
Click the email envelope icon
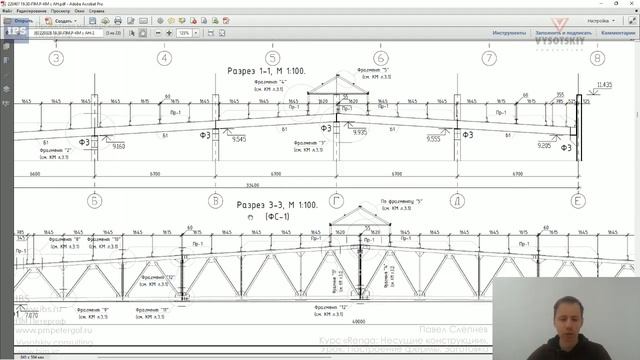(143, 20)
